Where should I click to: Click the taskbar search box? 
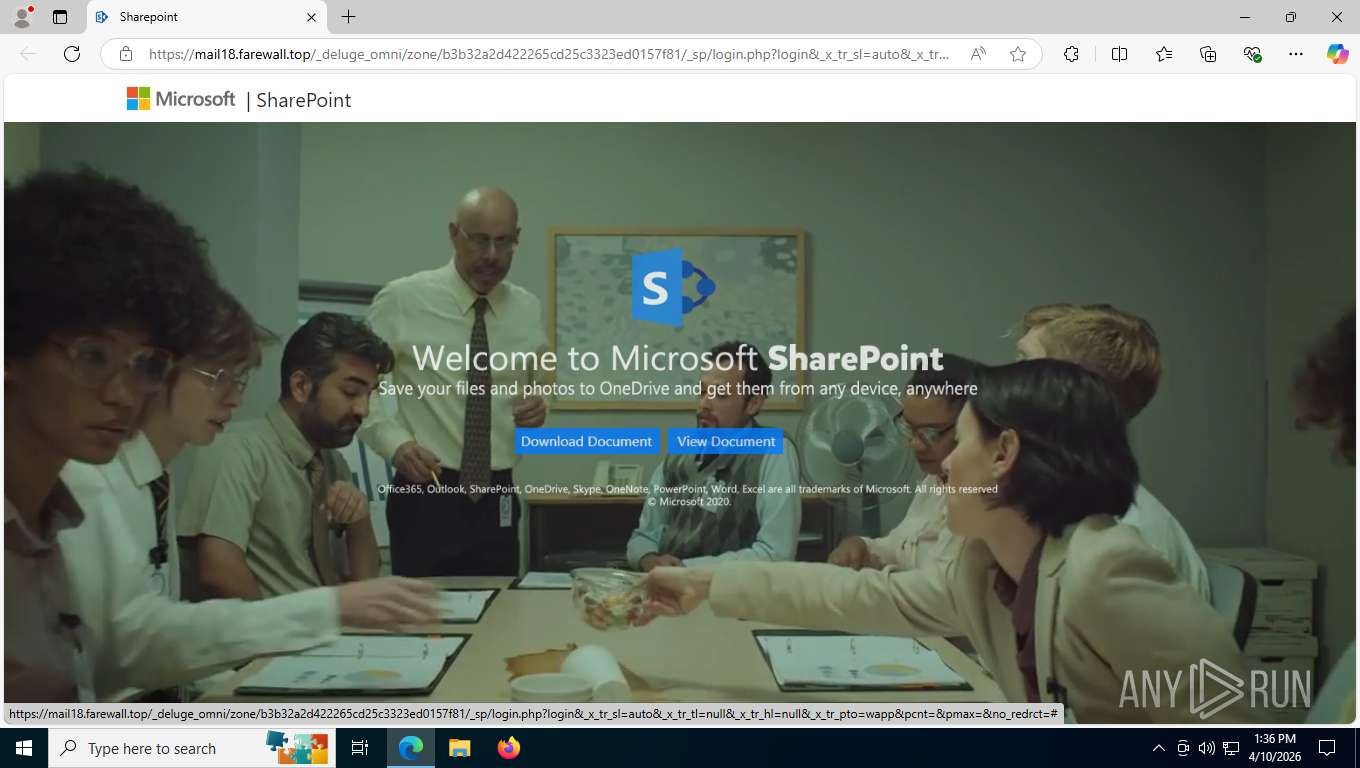click(x=192, y=748)
